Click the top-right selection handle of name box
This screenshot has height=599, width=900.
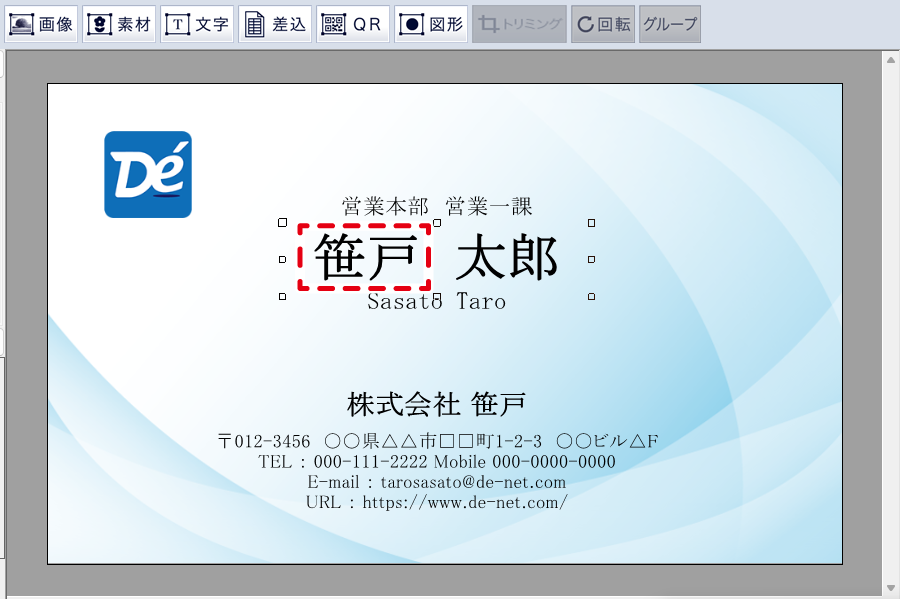pos(591,223)
